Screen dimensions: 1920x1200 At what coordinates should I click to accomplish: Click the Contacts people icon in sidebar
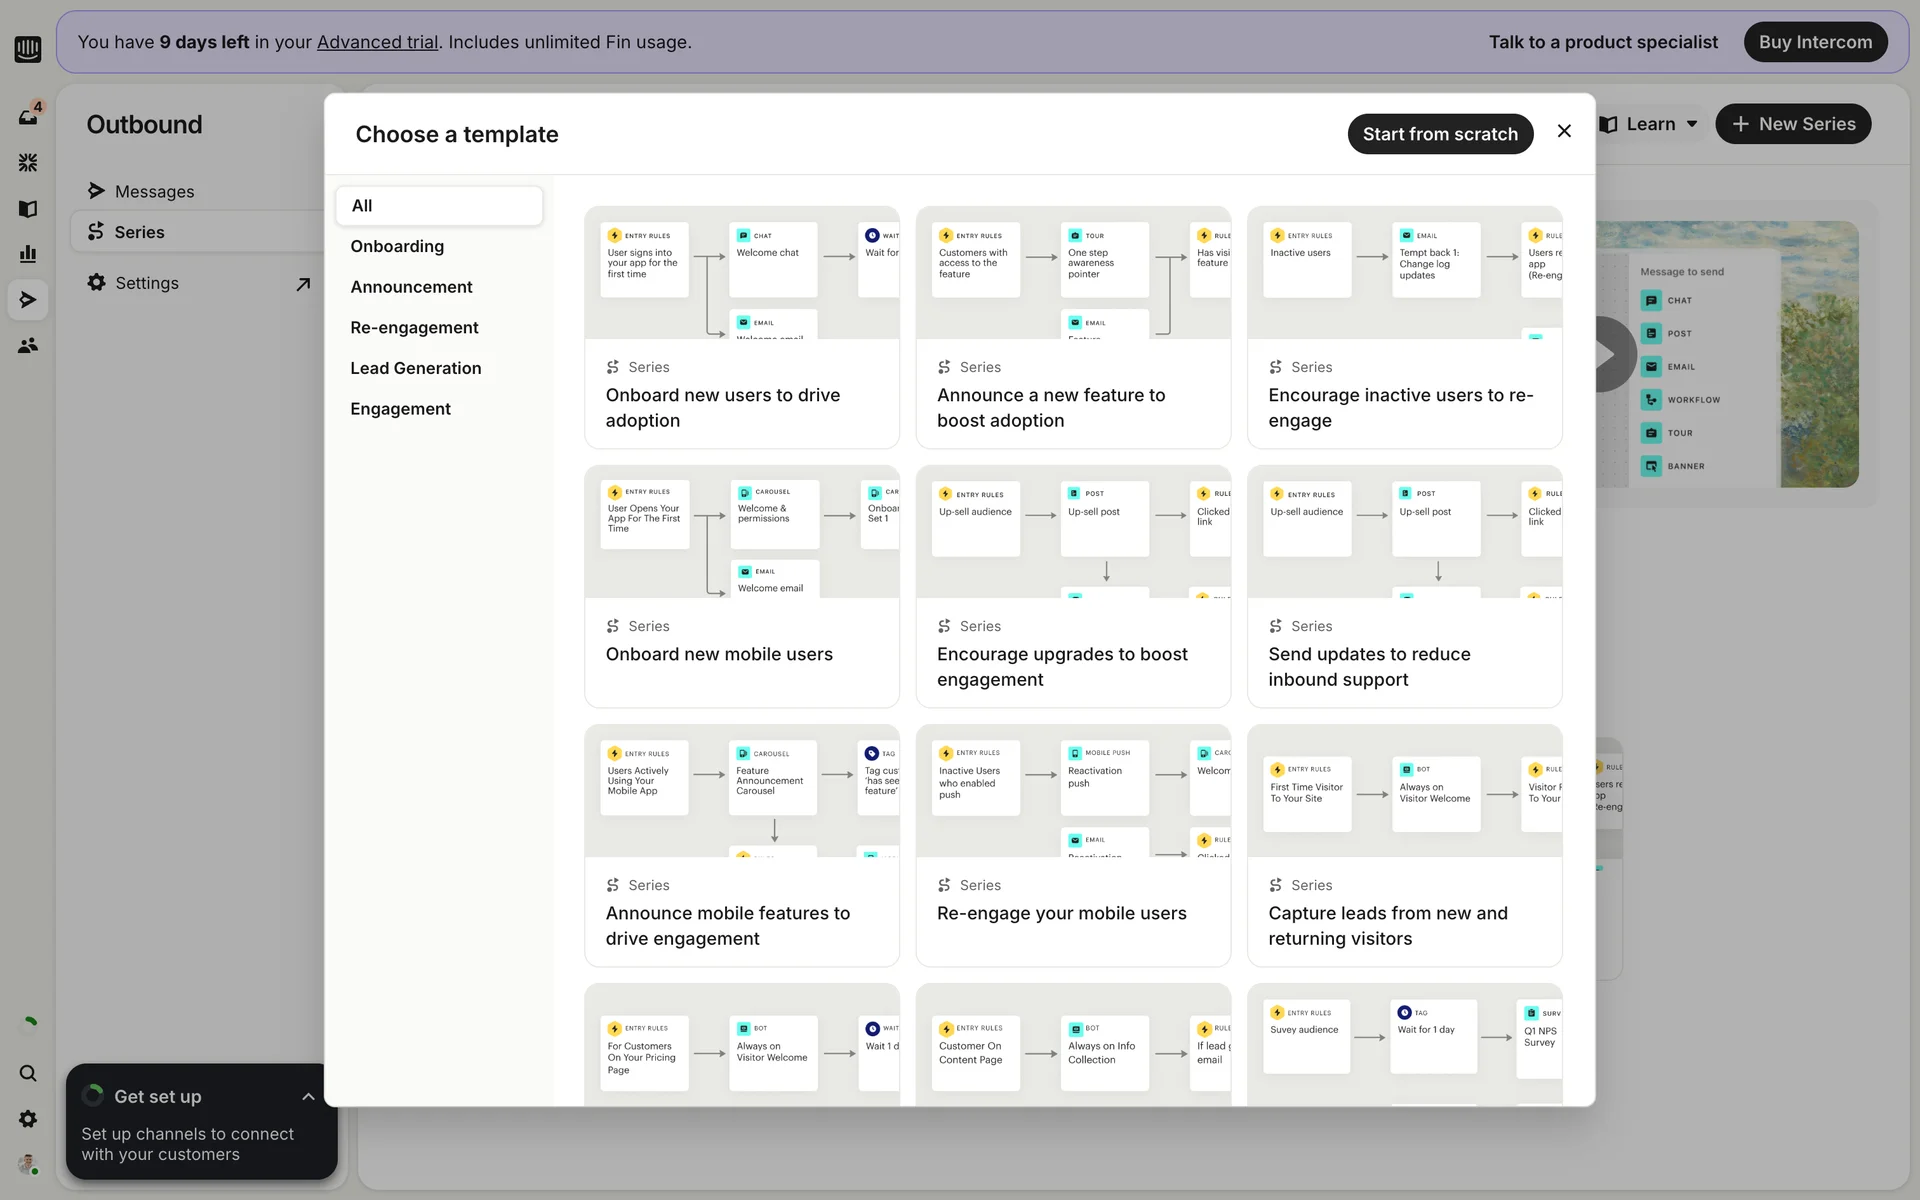tap(28, 345)
